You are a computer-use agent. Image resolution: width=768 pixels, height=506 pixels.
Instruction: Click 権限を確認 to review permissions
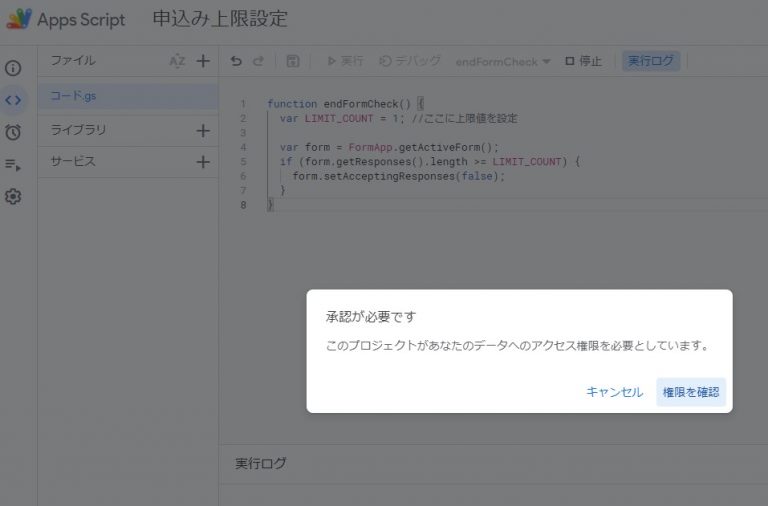point(691,392)
